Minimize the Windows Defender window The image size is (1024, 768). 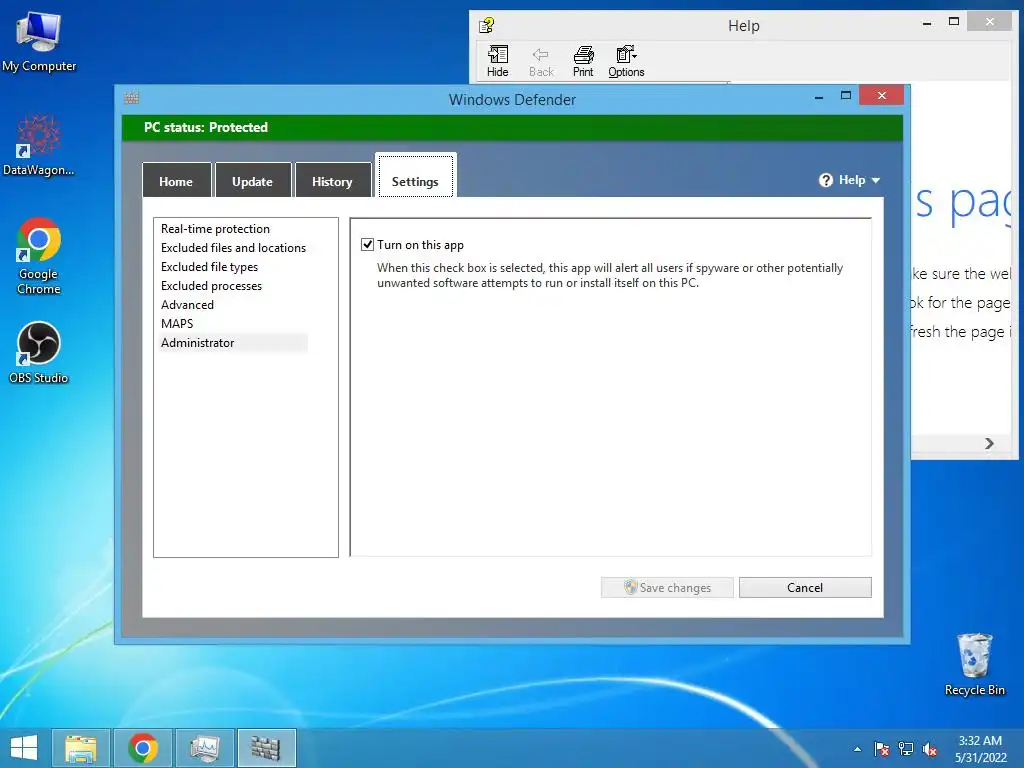click(x=819, y=96)
